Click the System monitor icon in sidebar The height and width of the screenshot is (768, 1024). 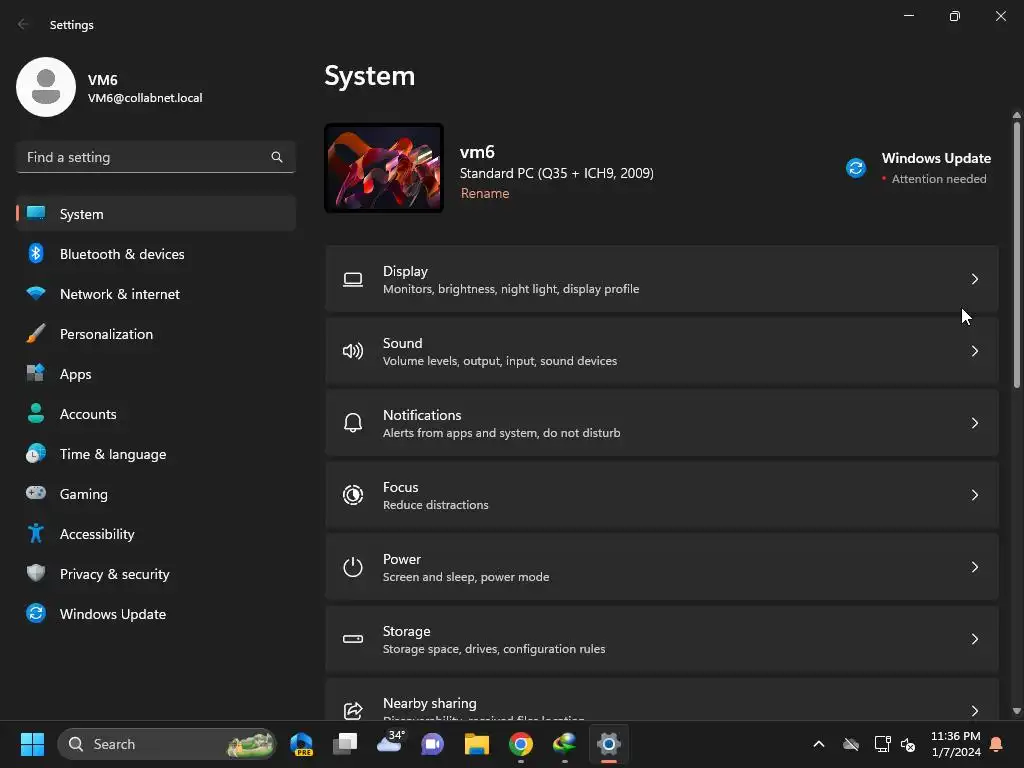click(36, 213)
